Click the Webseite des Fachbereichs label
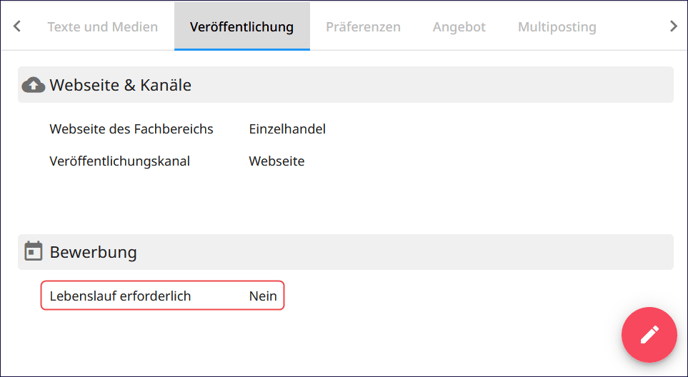688x377 pixels. pos(131,129)
